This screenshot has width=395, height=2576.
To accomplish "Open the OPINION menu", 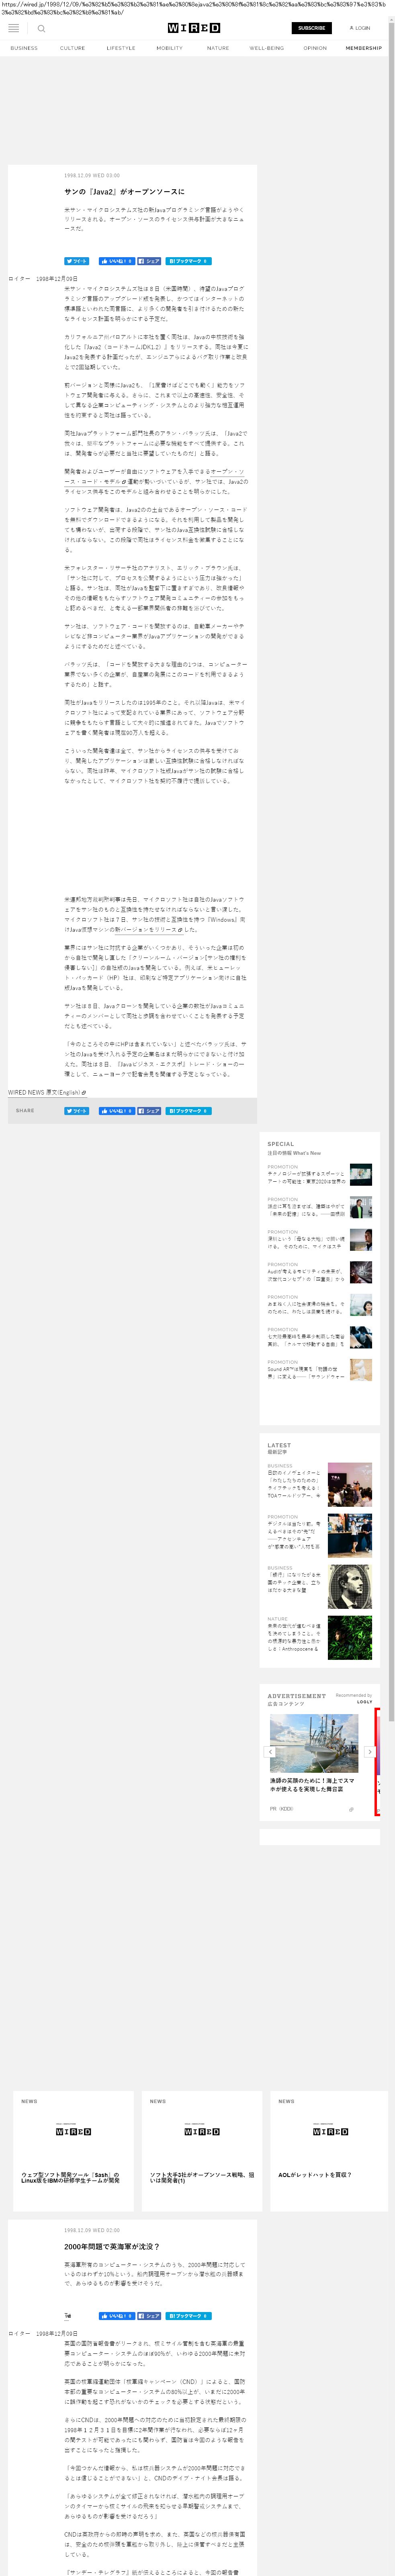I will 315,48.
